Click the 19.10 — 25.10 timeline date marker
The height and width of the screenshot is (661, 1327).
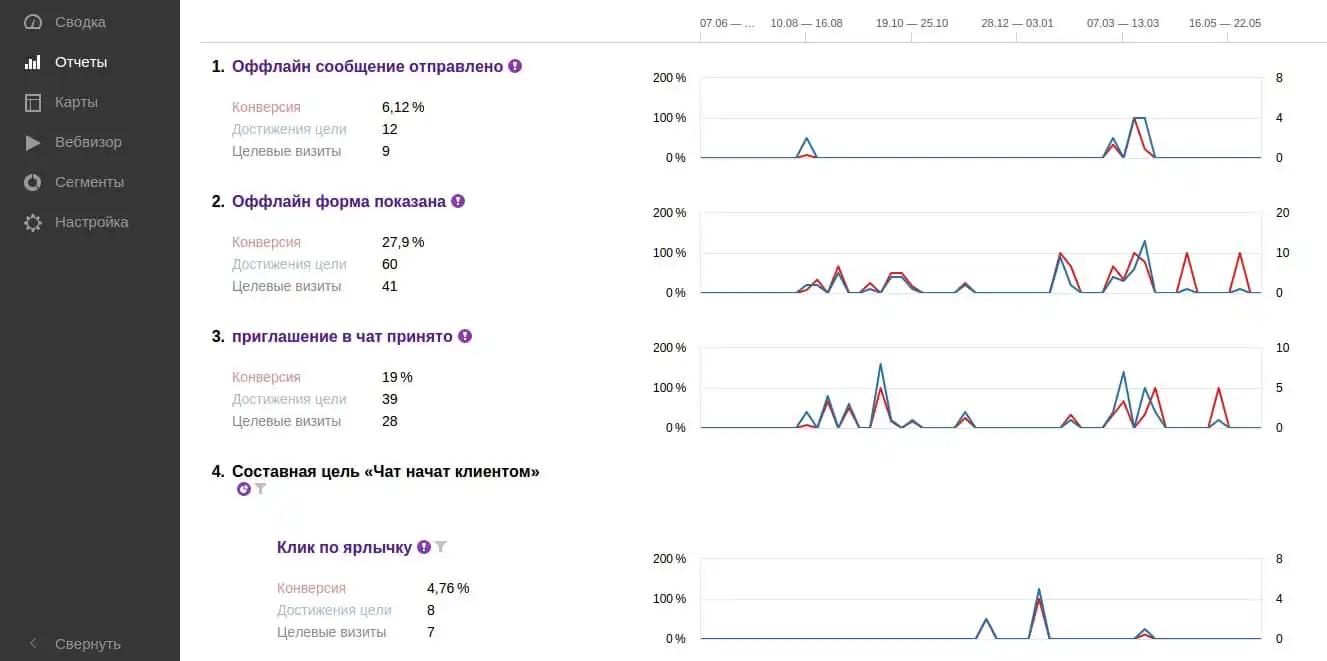point(912,23)
